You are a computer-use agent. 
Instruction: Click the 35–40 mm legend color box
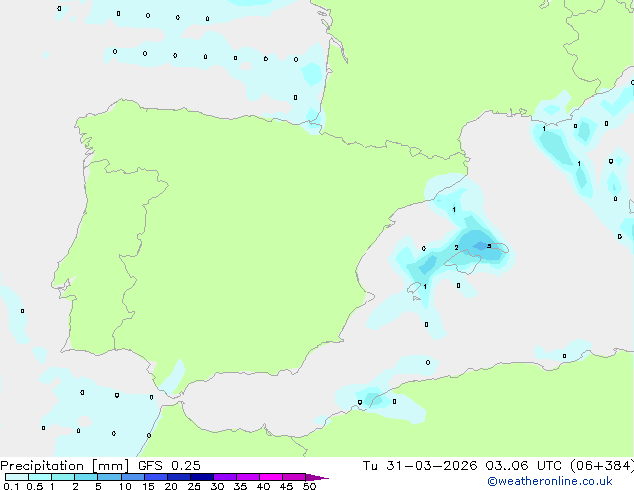click(x=247, y=477)
